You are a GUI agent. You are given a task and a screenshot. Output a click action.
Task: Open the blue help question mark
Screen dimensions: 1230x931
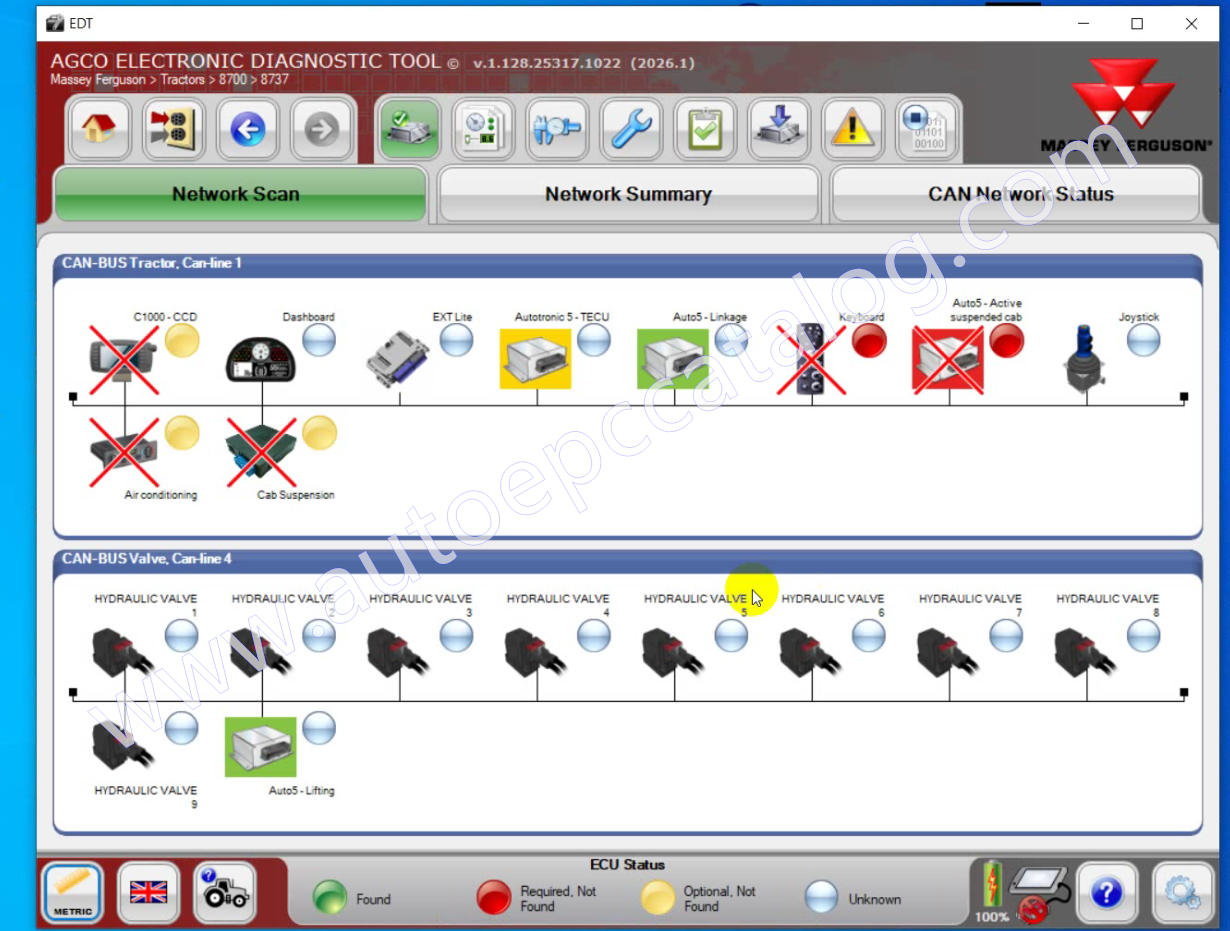pyautogui.click(x=1106, y=892)
